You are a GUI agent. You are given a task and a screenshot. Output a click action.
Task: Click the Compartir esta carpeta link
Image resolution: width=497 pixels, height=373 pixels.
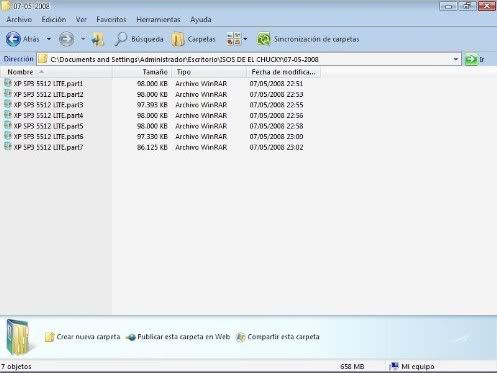(283, 337)
